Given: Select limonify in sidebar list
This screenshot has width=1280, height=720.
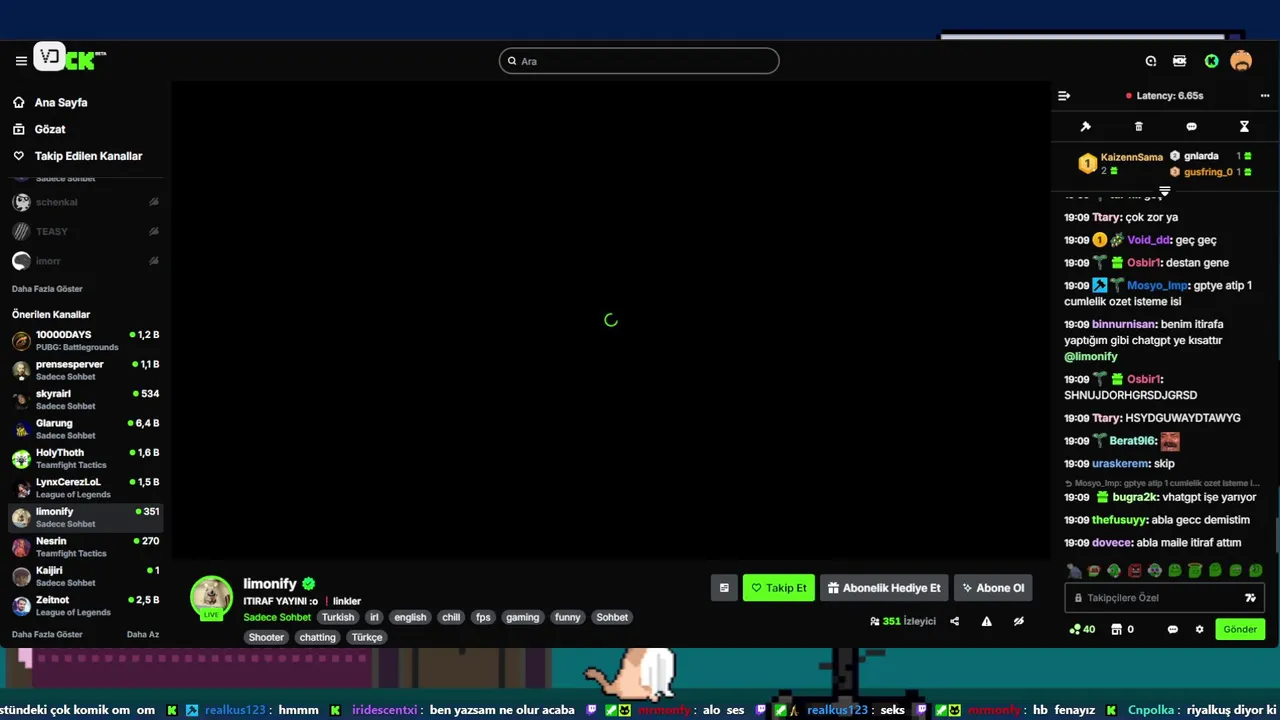Looking at the screenshot, I should [85, 517].
